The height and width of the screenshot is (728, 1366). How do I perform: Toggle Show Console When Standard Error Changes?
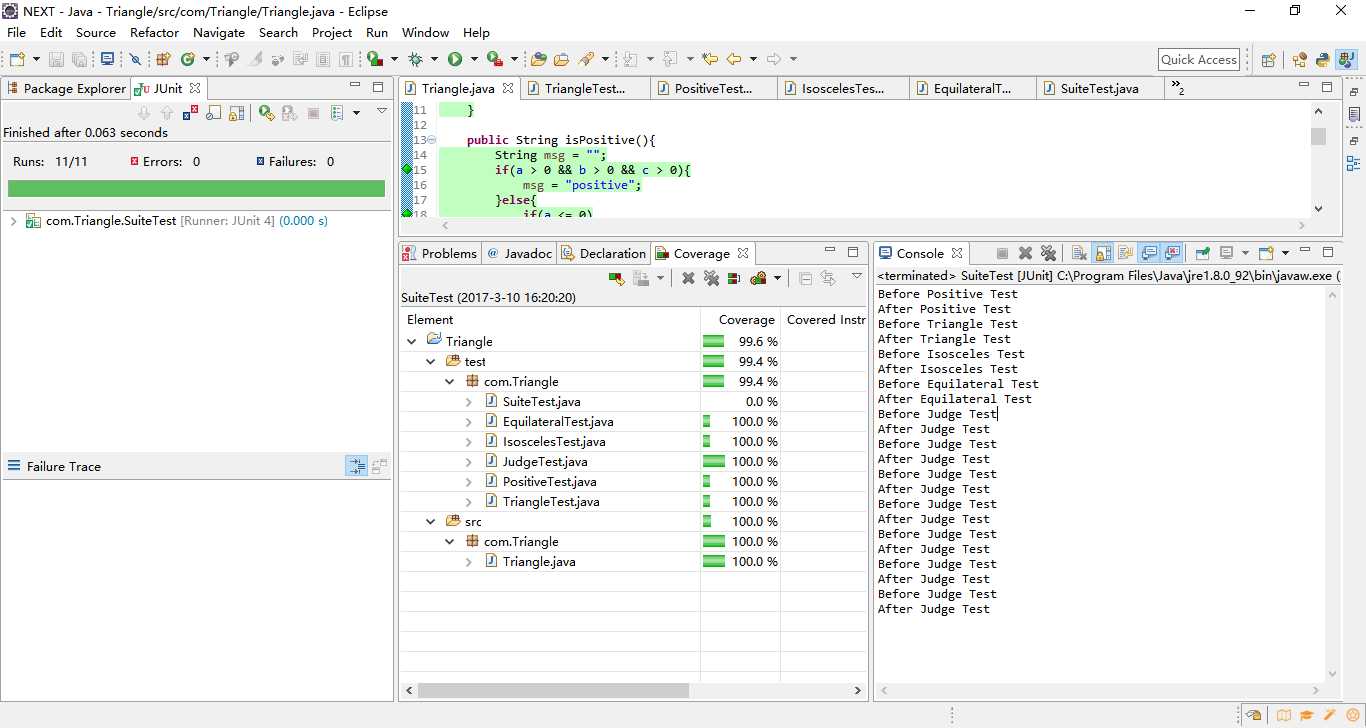click(x=1173, y=253)
